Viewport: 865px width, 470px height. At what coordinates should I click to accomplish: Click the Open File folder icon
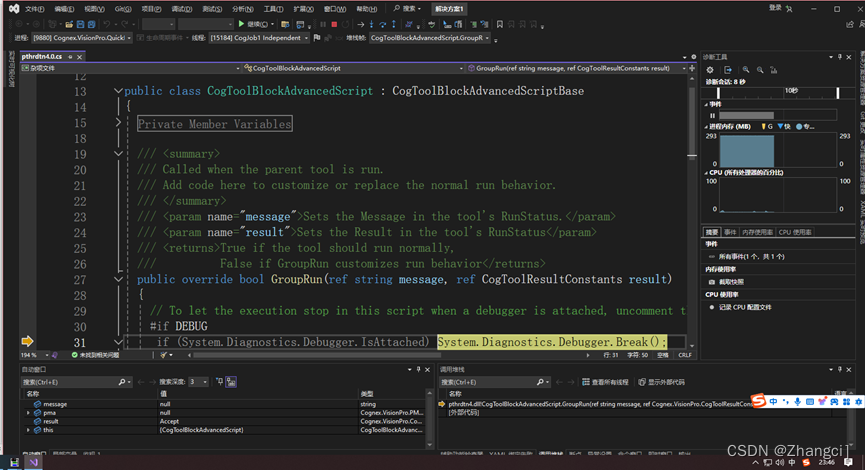tap(69, 24)
